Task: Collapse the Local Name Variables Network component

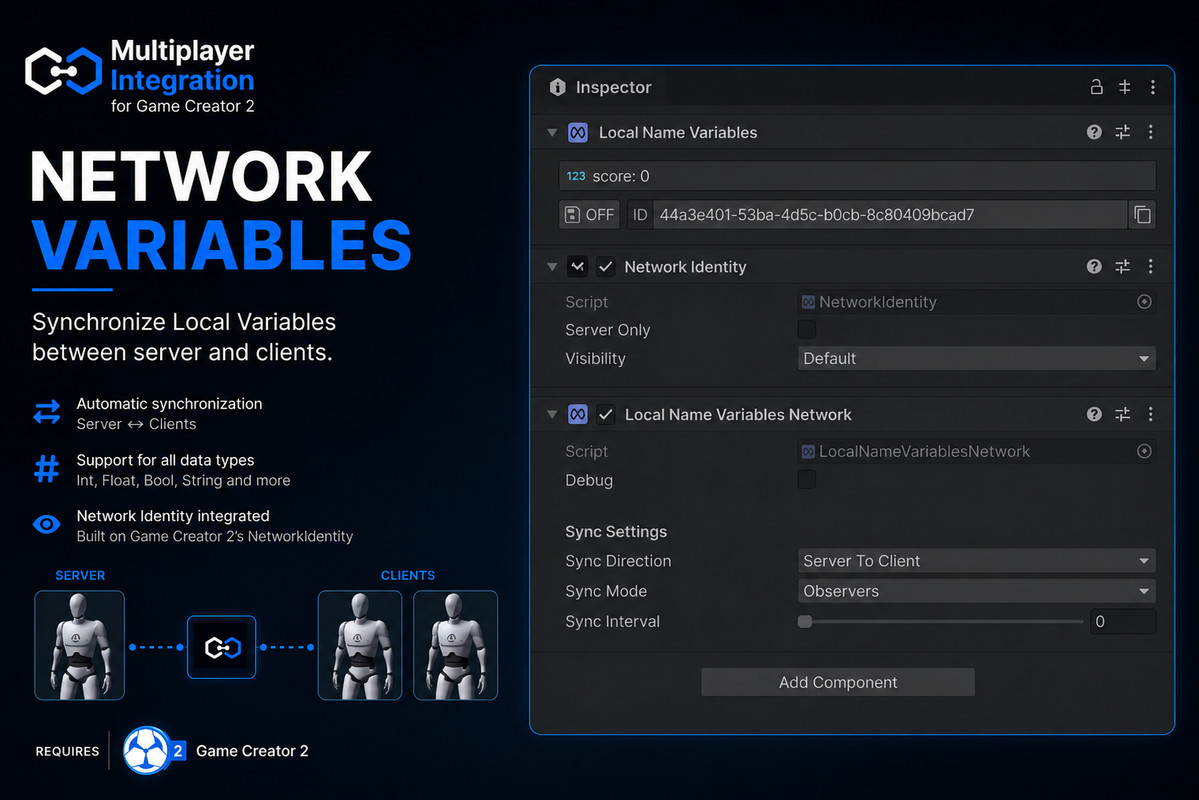Action: tap(552, 415)
